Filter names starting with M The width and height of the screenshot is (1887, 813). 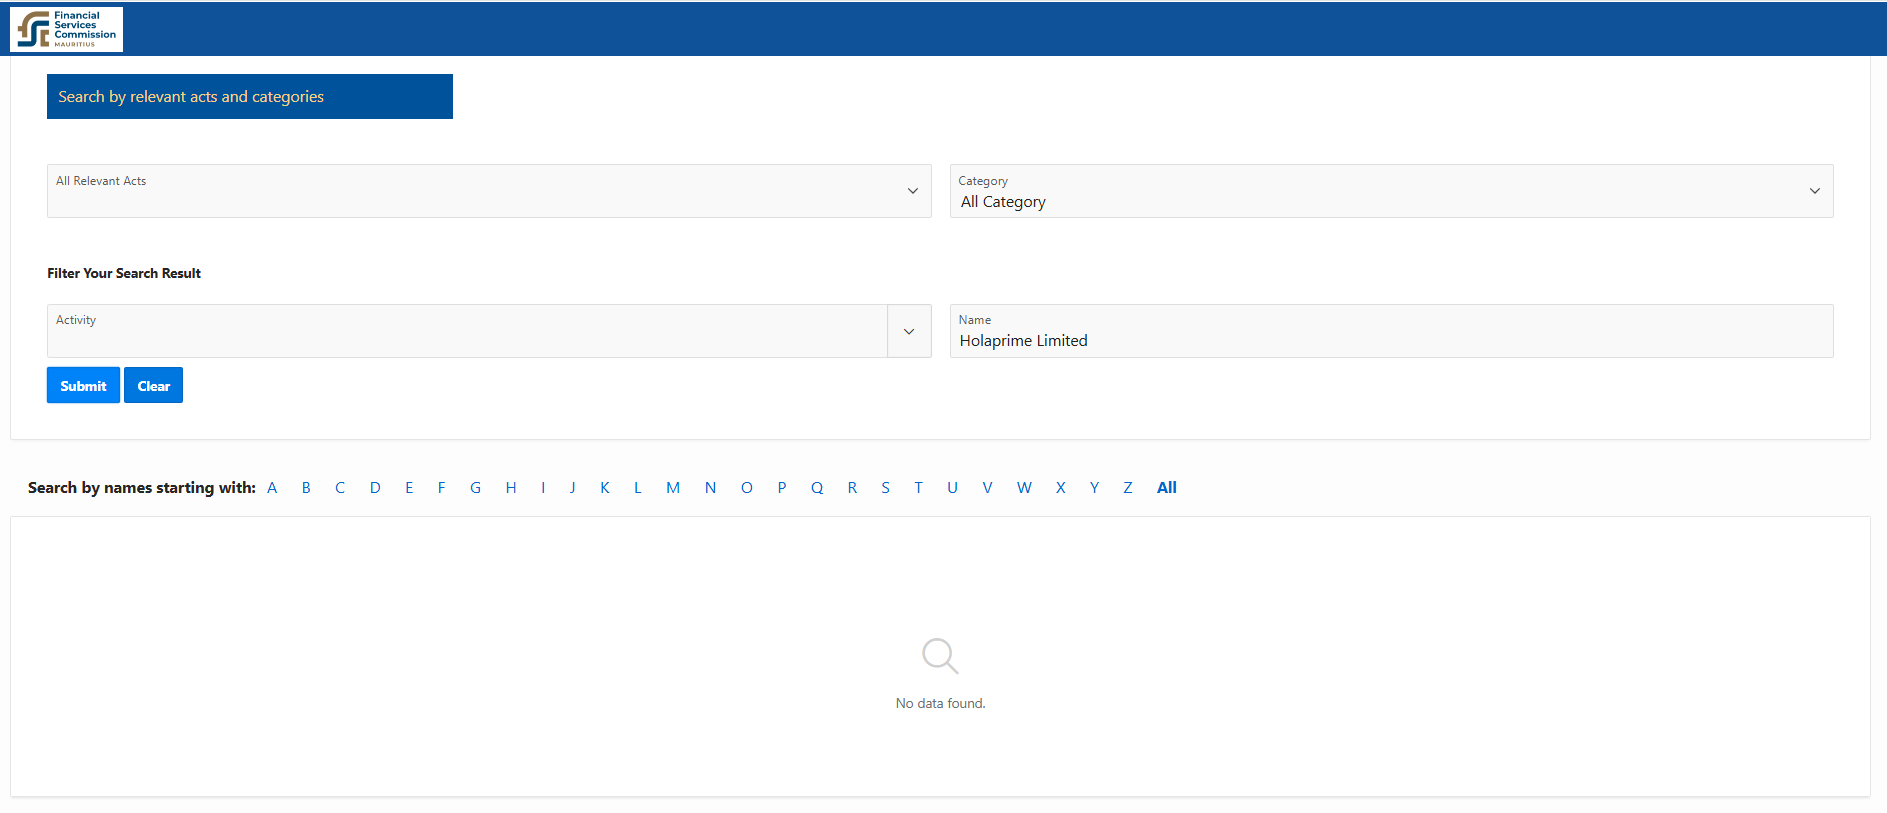click(x=673, y=488)
